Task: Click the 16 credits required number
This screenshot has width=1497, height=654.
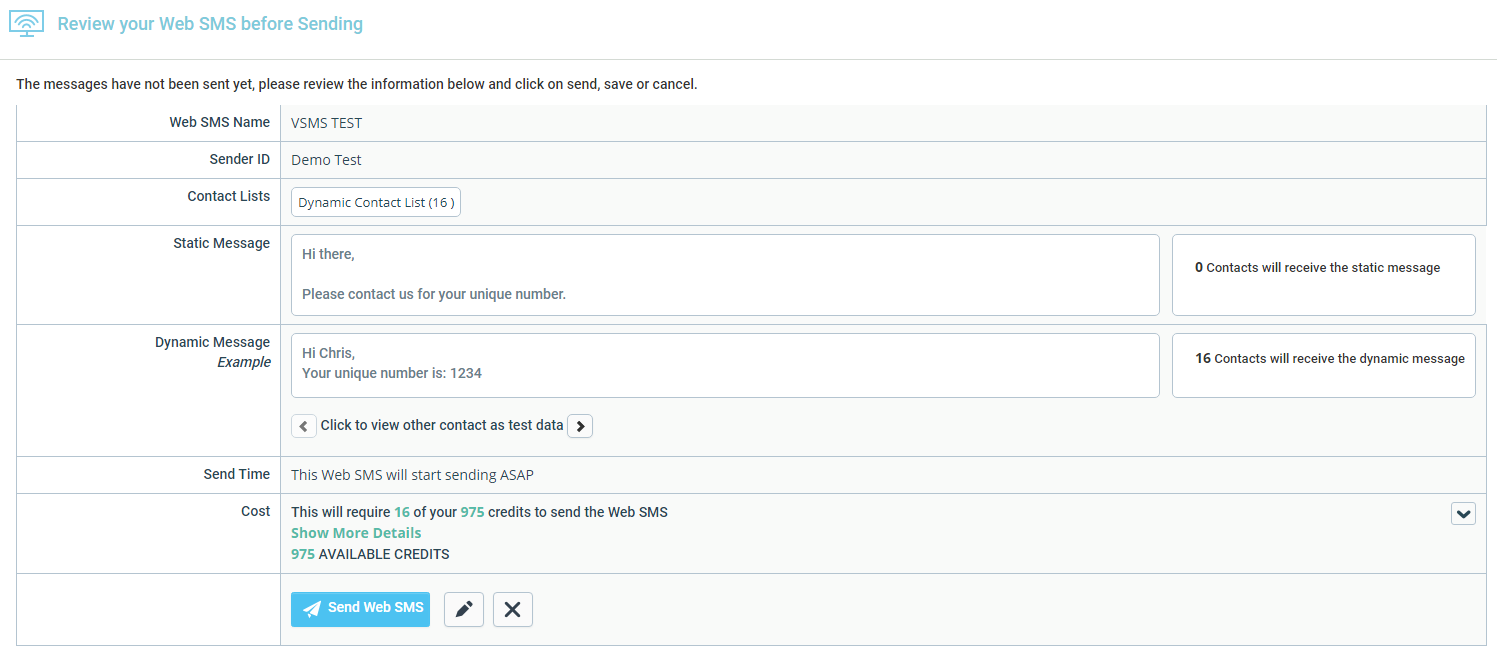Action: pos(402,512)
